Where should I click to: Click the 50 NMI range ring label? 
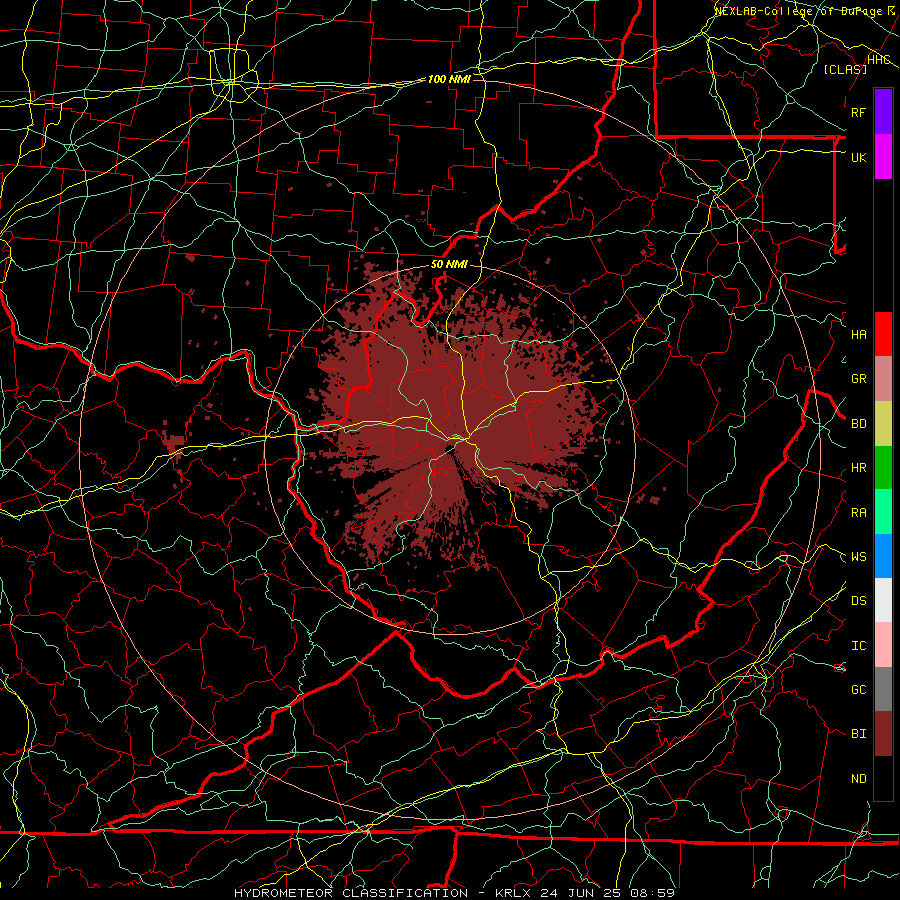click(449, 264)
